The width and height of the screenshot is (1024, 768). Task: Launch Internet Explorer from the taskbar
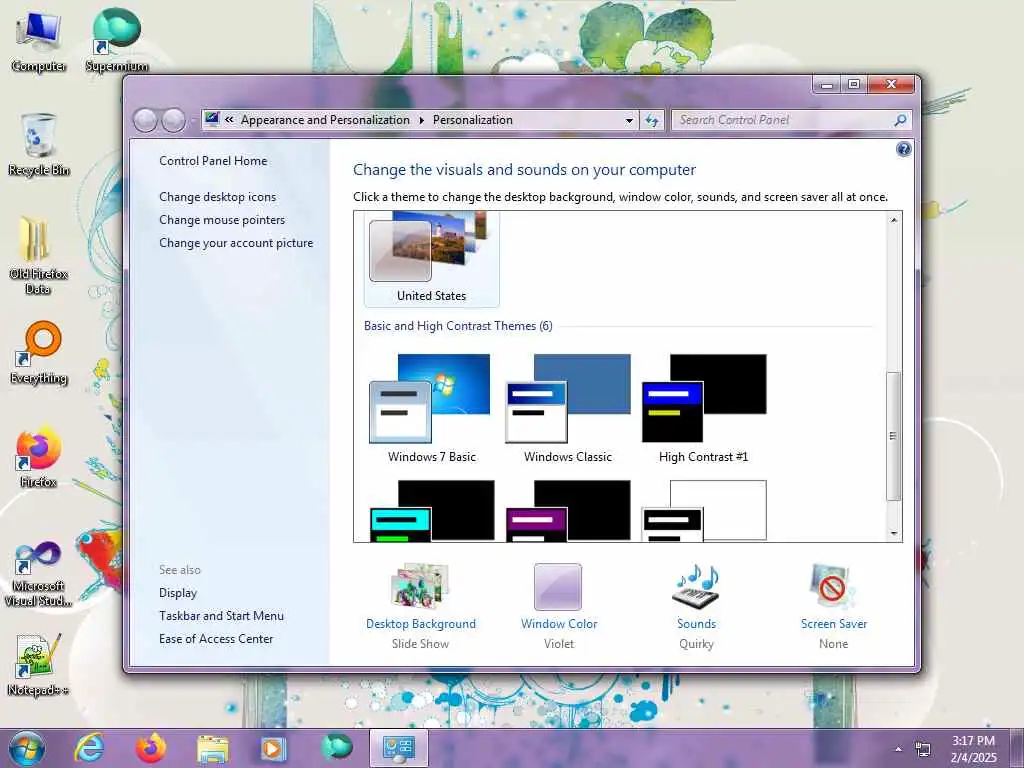[89, 748]
